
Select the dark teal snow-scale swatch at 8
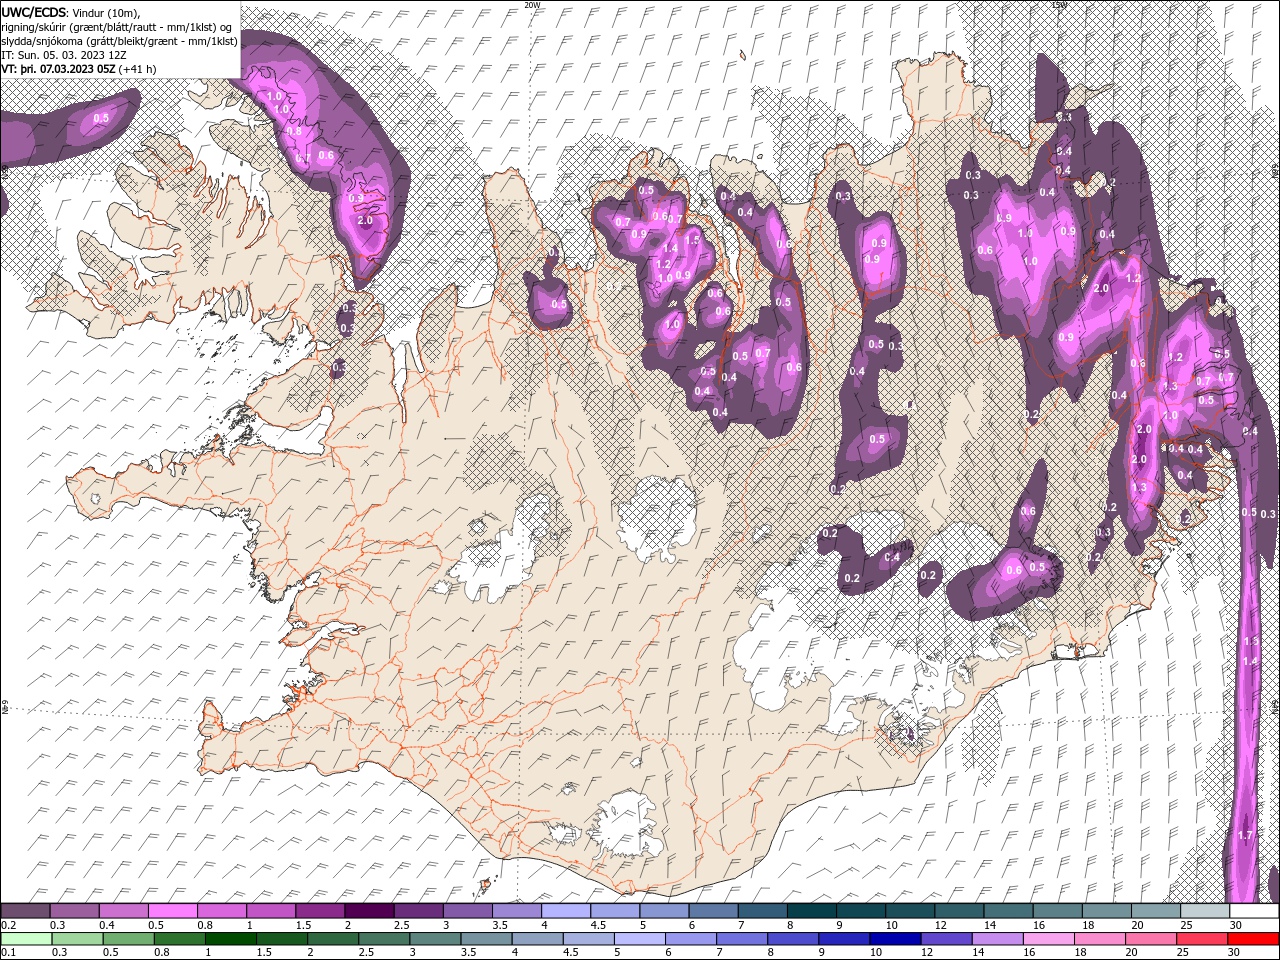(811, 911)
